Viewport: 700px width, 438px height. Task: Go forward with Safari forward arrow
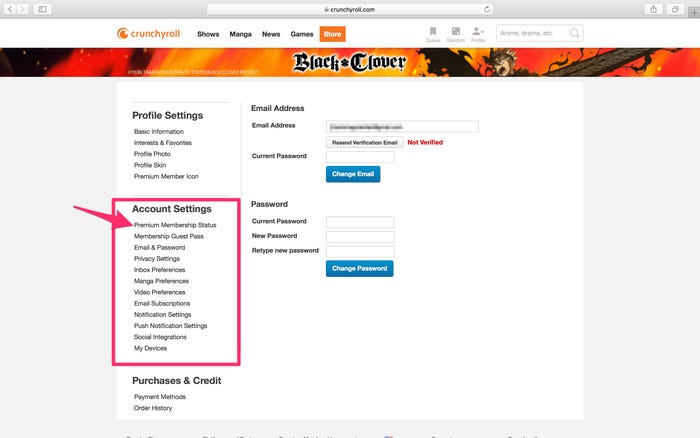point(22,9)
